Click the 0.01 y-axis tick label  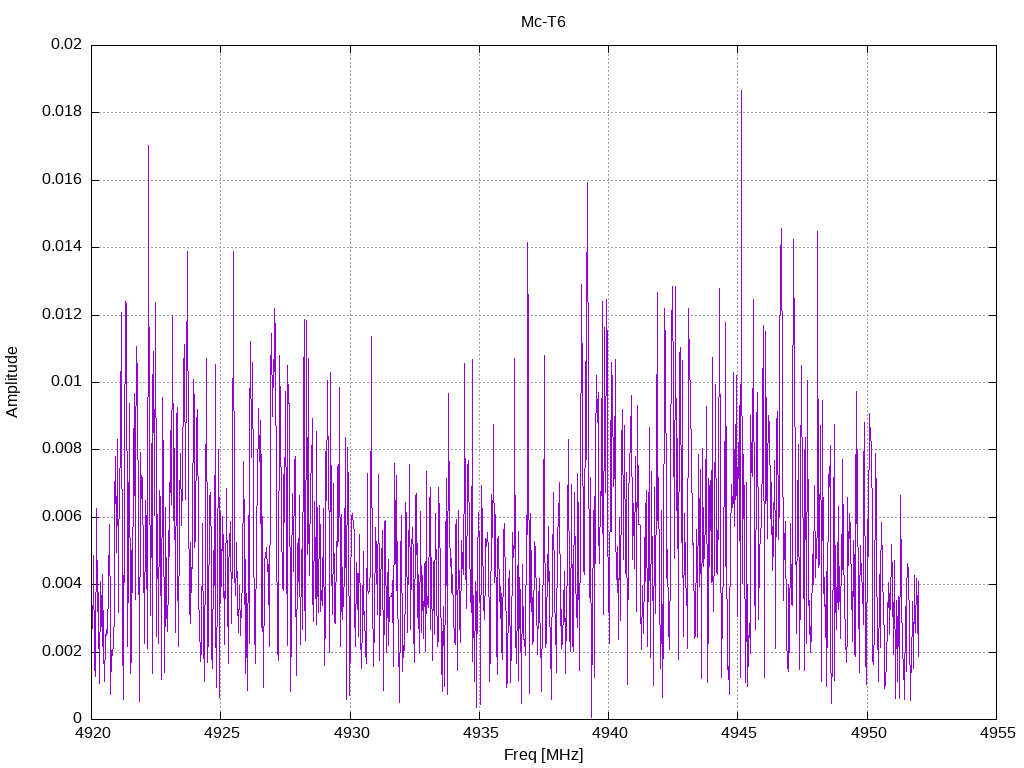point(67,382)
